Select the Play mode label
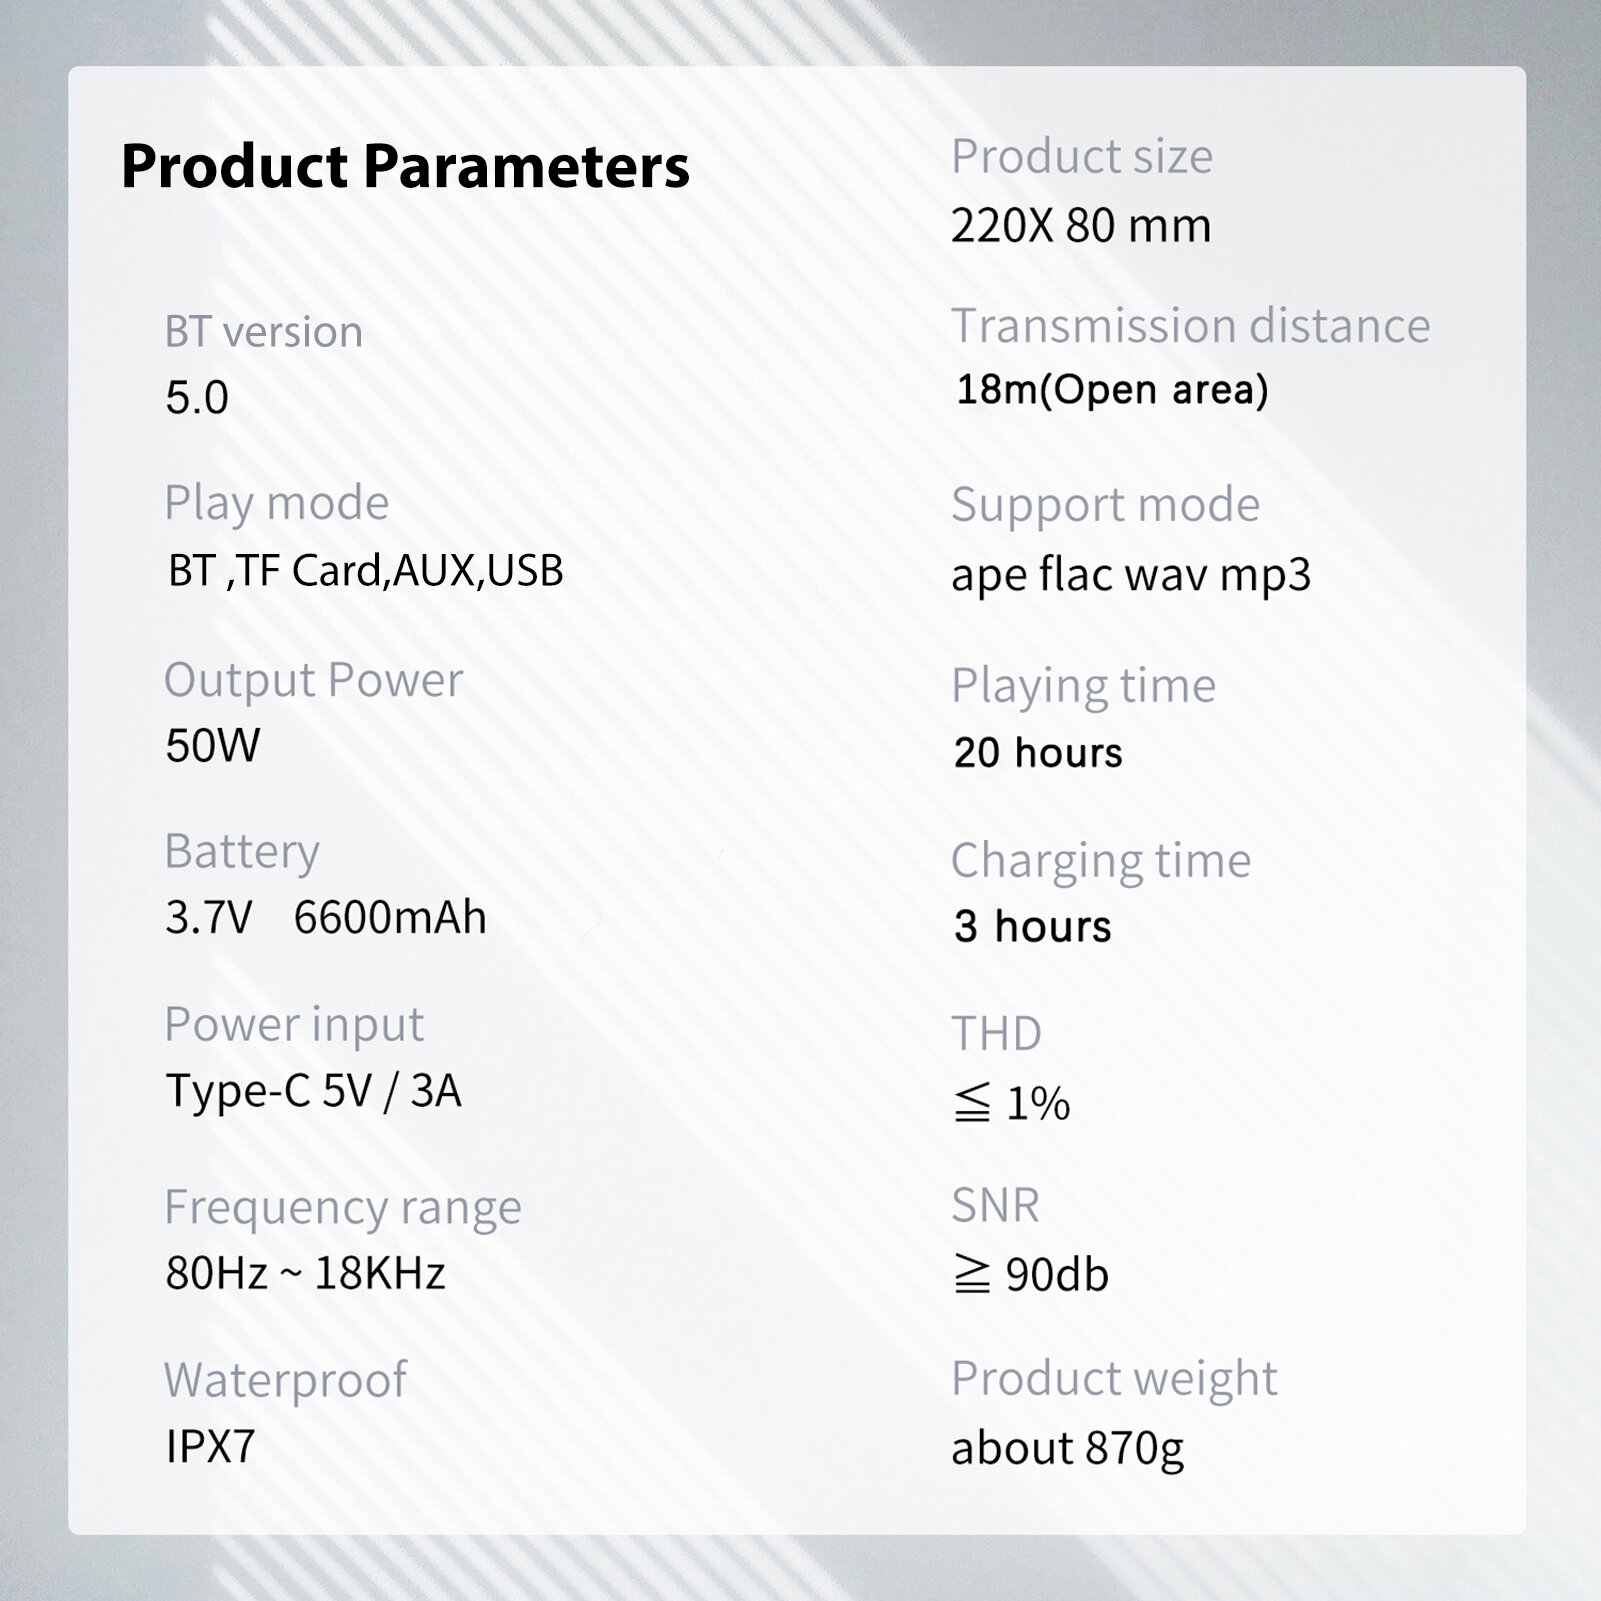Screen dimensions: 1601x1601 pos(276,503)
